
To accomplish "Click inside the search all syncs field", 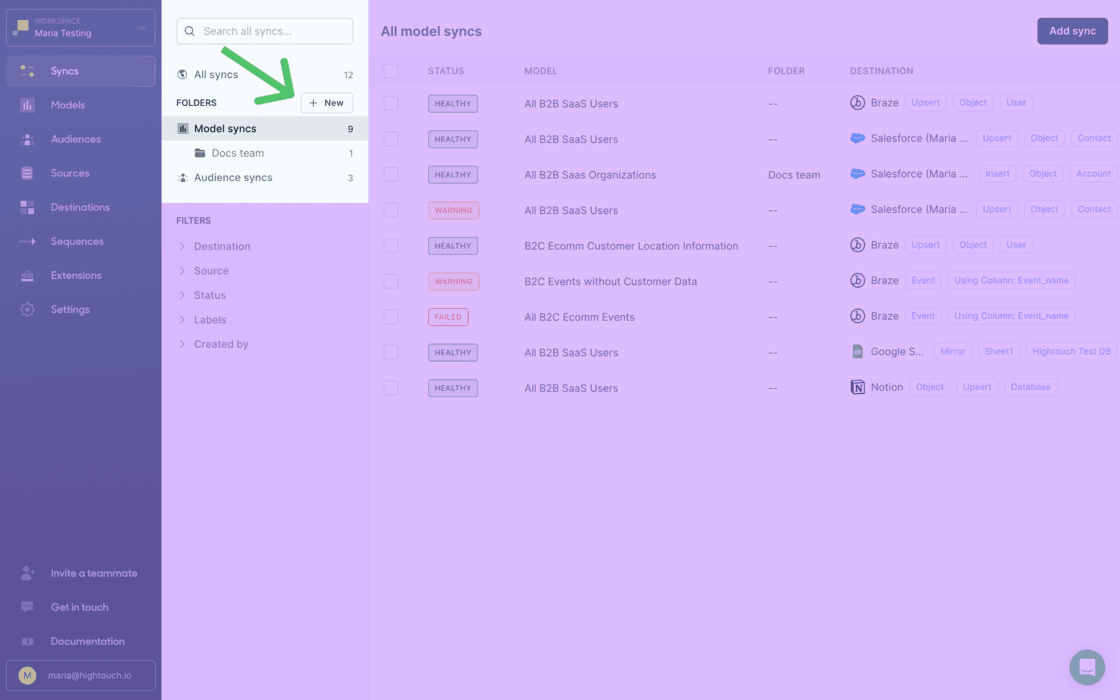I will point(264,31).
